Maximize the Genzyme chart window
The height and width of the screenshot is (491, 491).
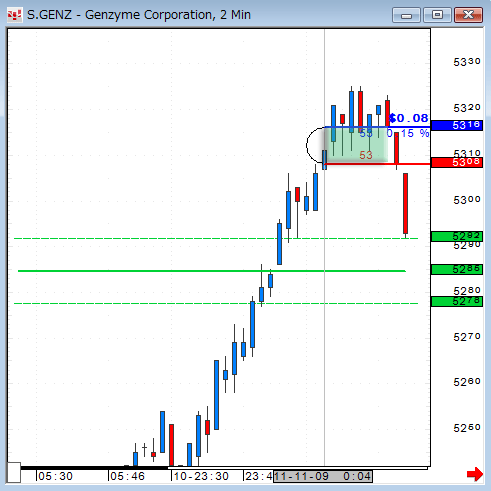[437, 15]
